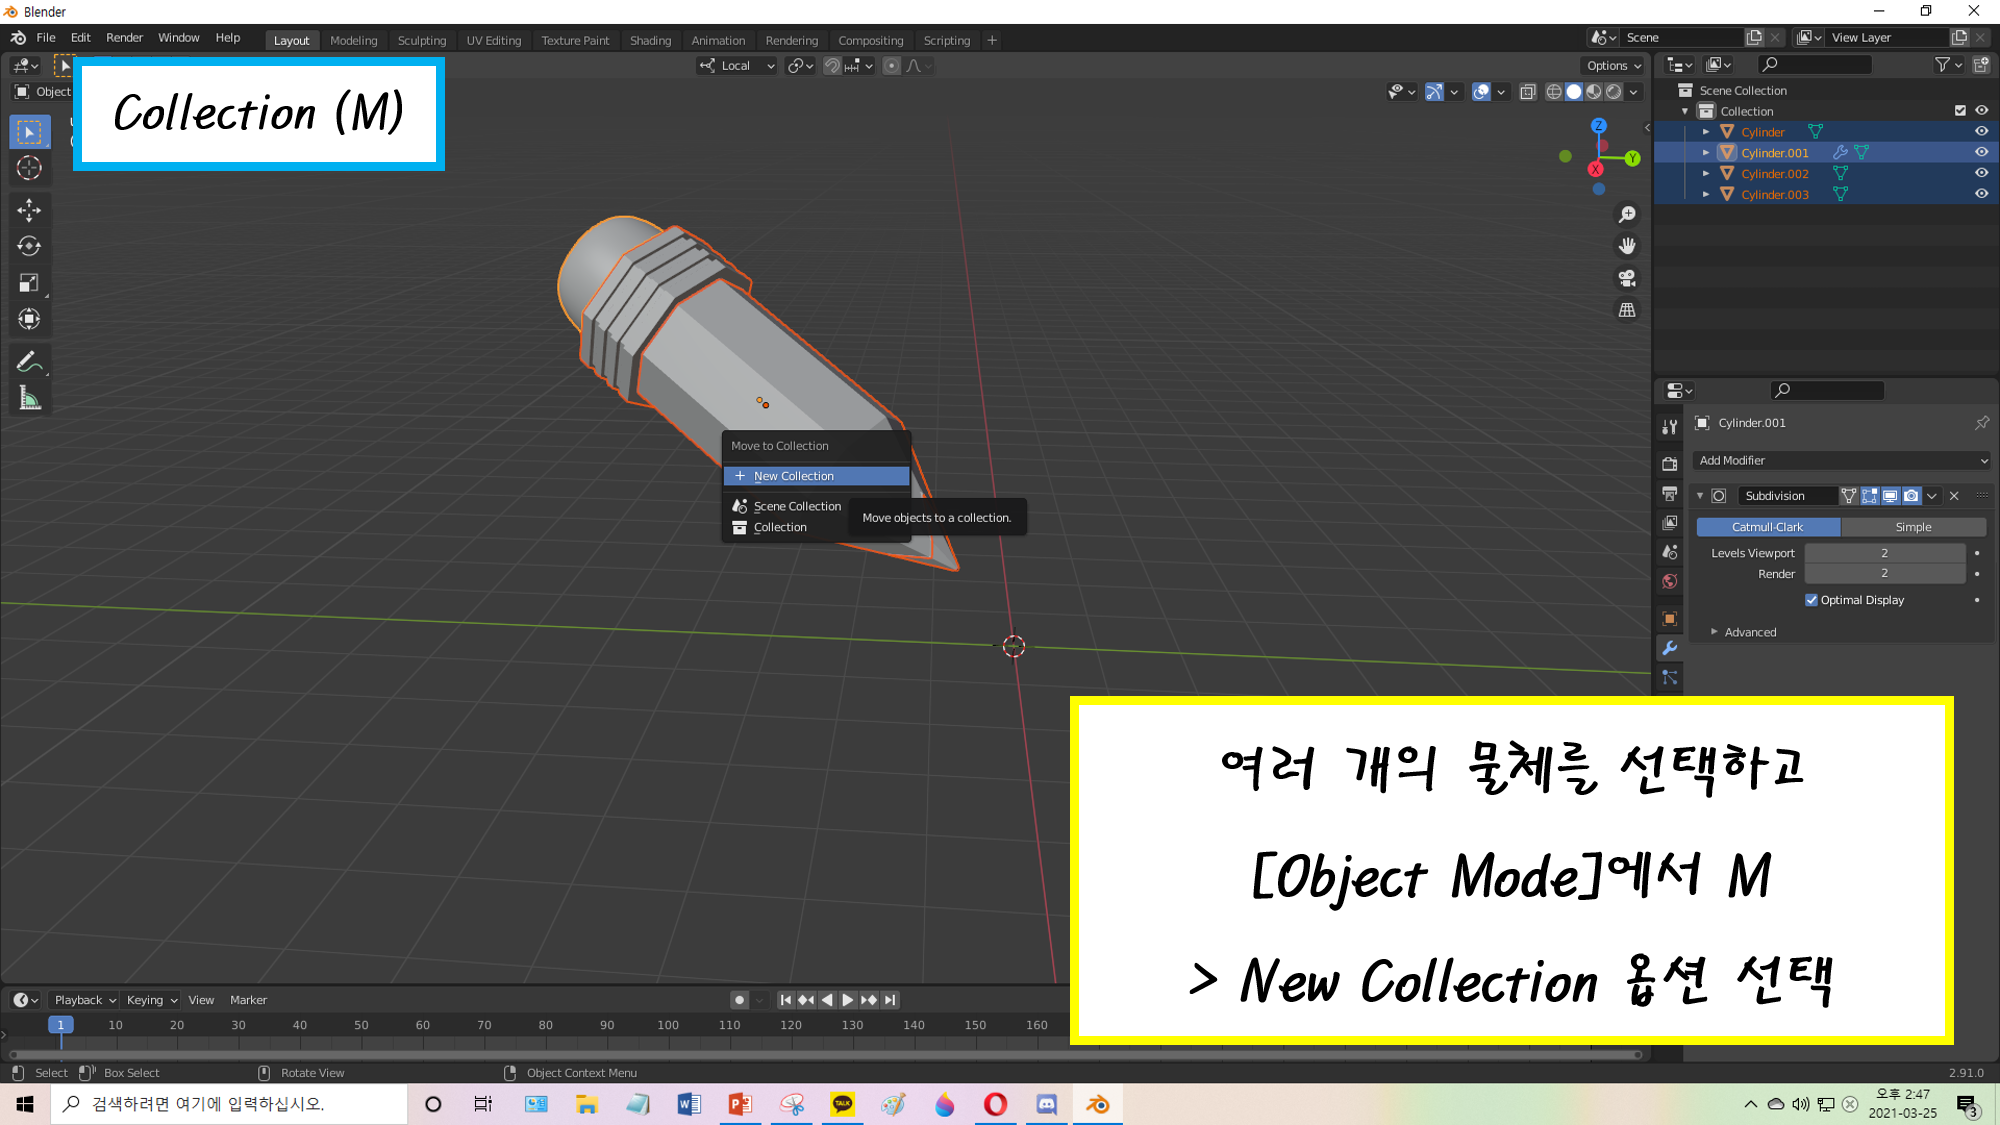Click the Levels Viewport value slider
This screenshot has width=2000, height=1125.
point(1884,553)
